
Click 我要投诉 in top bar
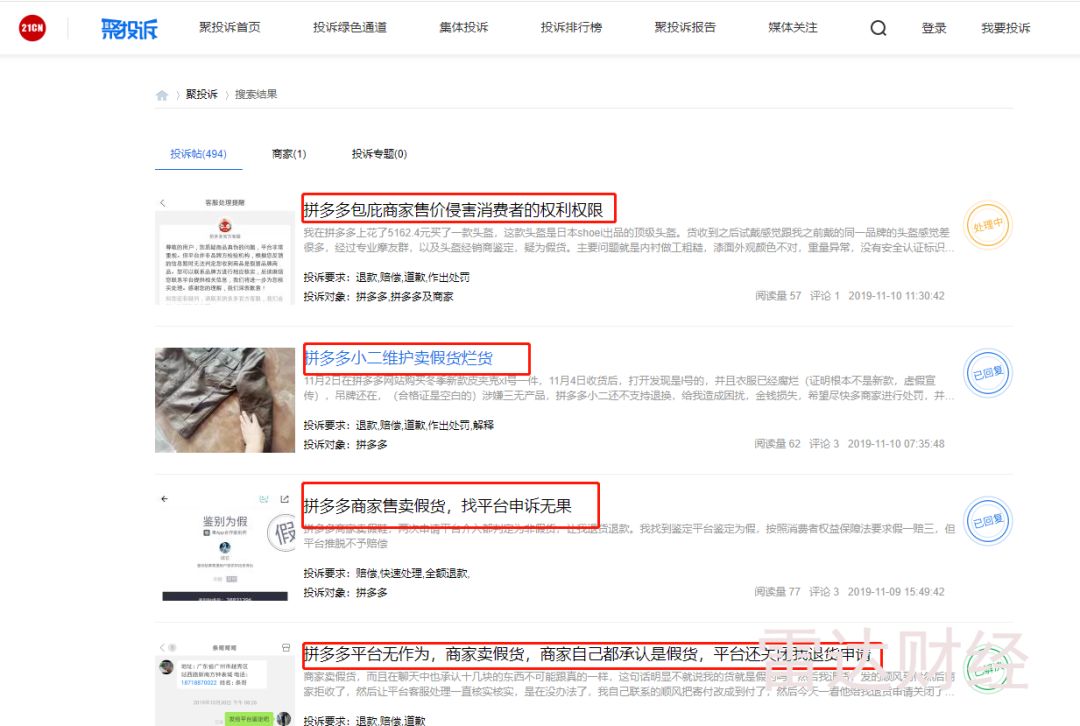[x=1006, y=28]
